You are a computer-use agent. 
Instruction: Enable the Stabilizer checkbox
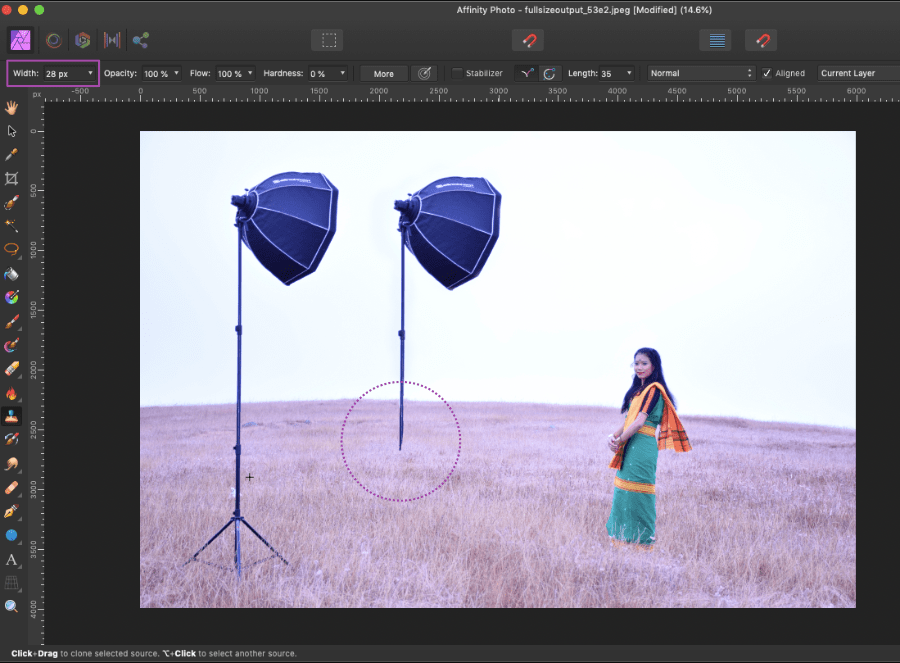pyautogui.click(x=457, y=73)
